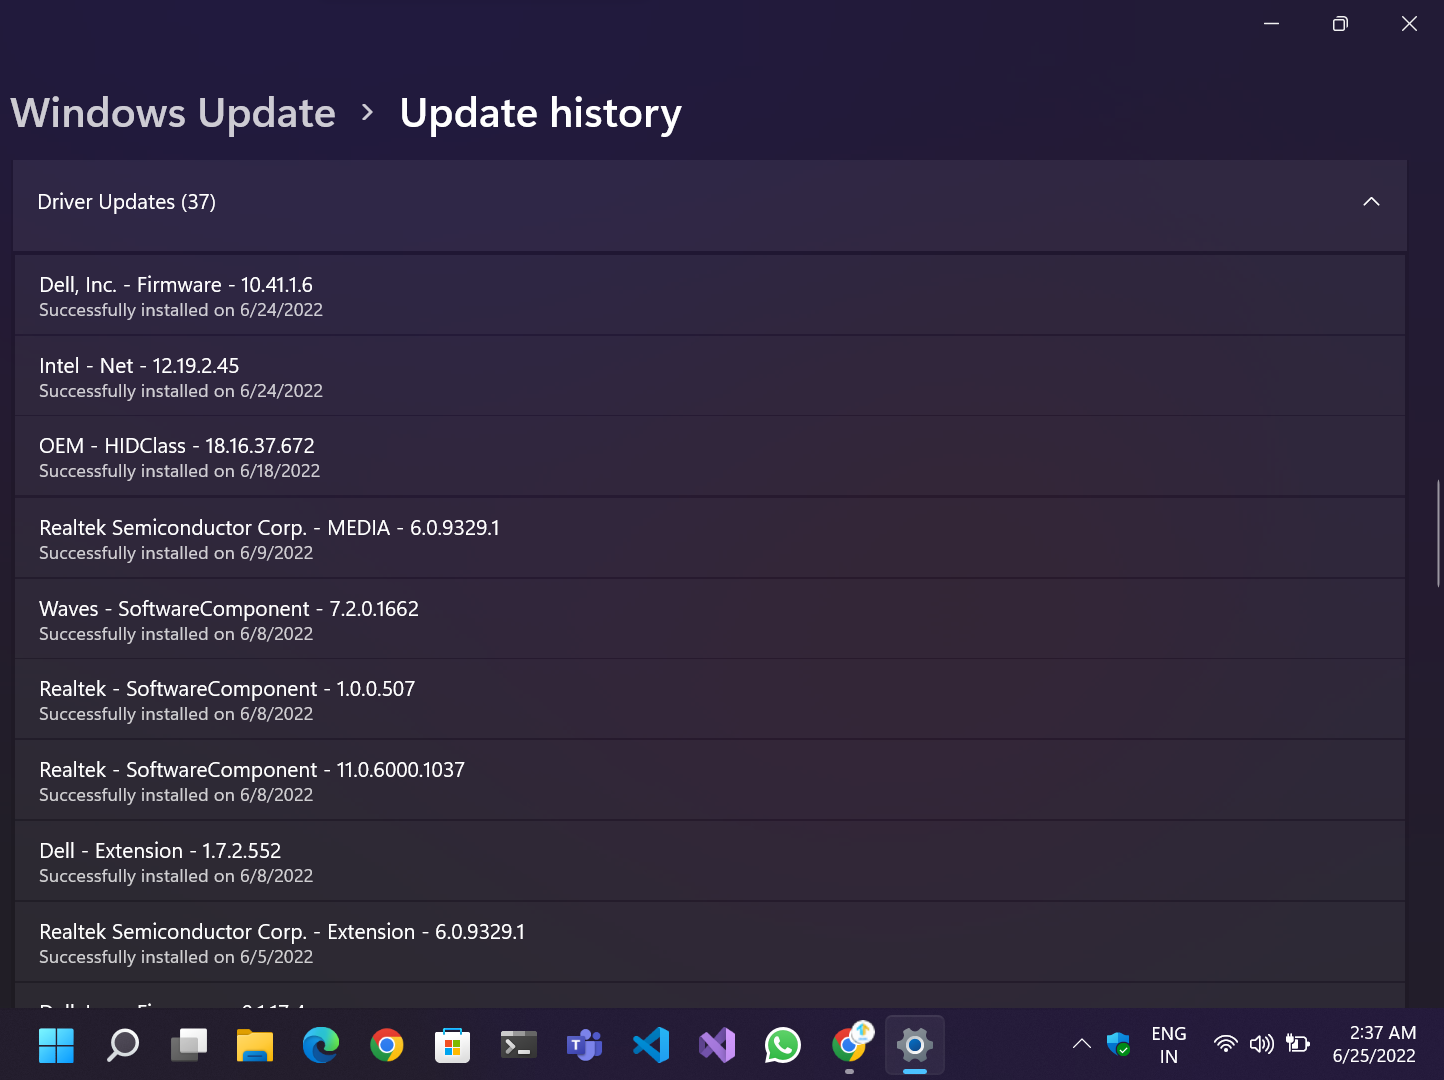Launch Visual Studio from taskbar
Image resolution: width=1444 pixels, height=1080 pixels.
[716, 1045]
